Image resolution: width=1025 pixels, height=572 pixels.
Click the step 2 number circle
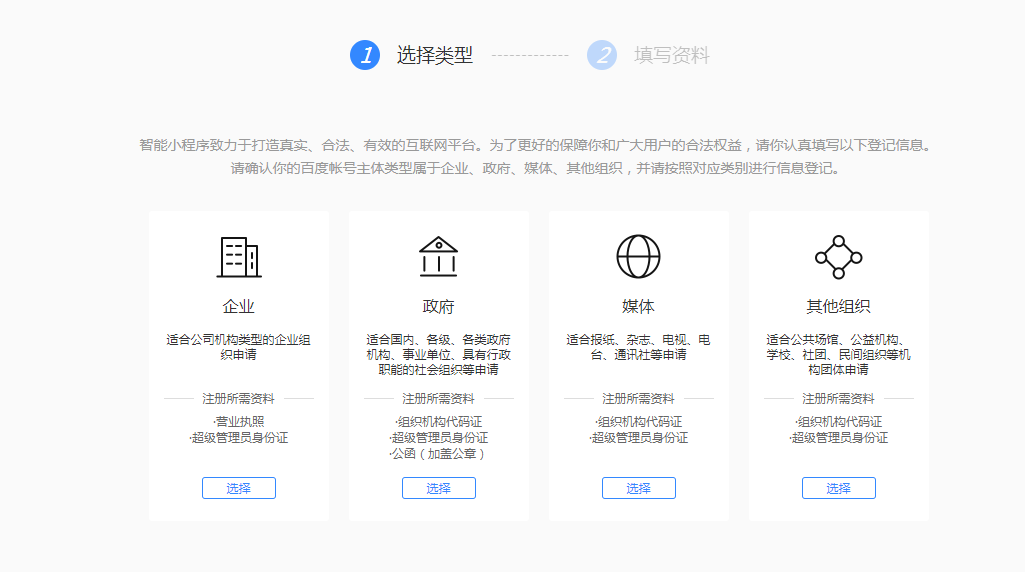(602, 55)
